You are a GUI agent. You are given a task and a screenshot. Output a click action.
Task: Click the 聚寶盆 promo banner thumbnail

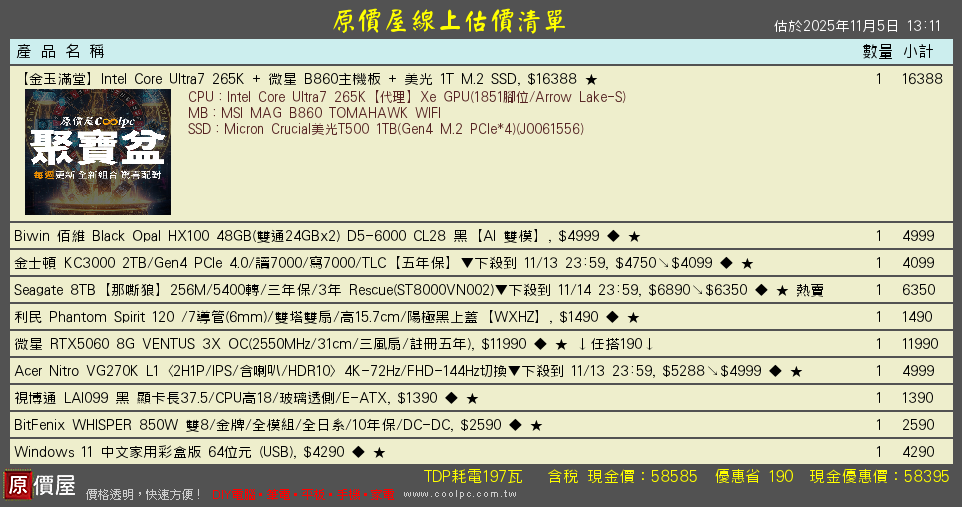pos(98,152)
